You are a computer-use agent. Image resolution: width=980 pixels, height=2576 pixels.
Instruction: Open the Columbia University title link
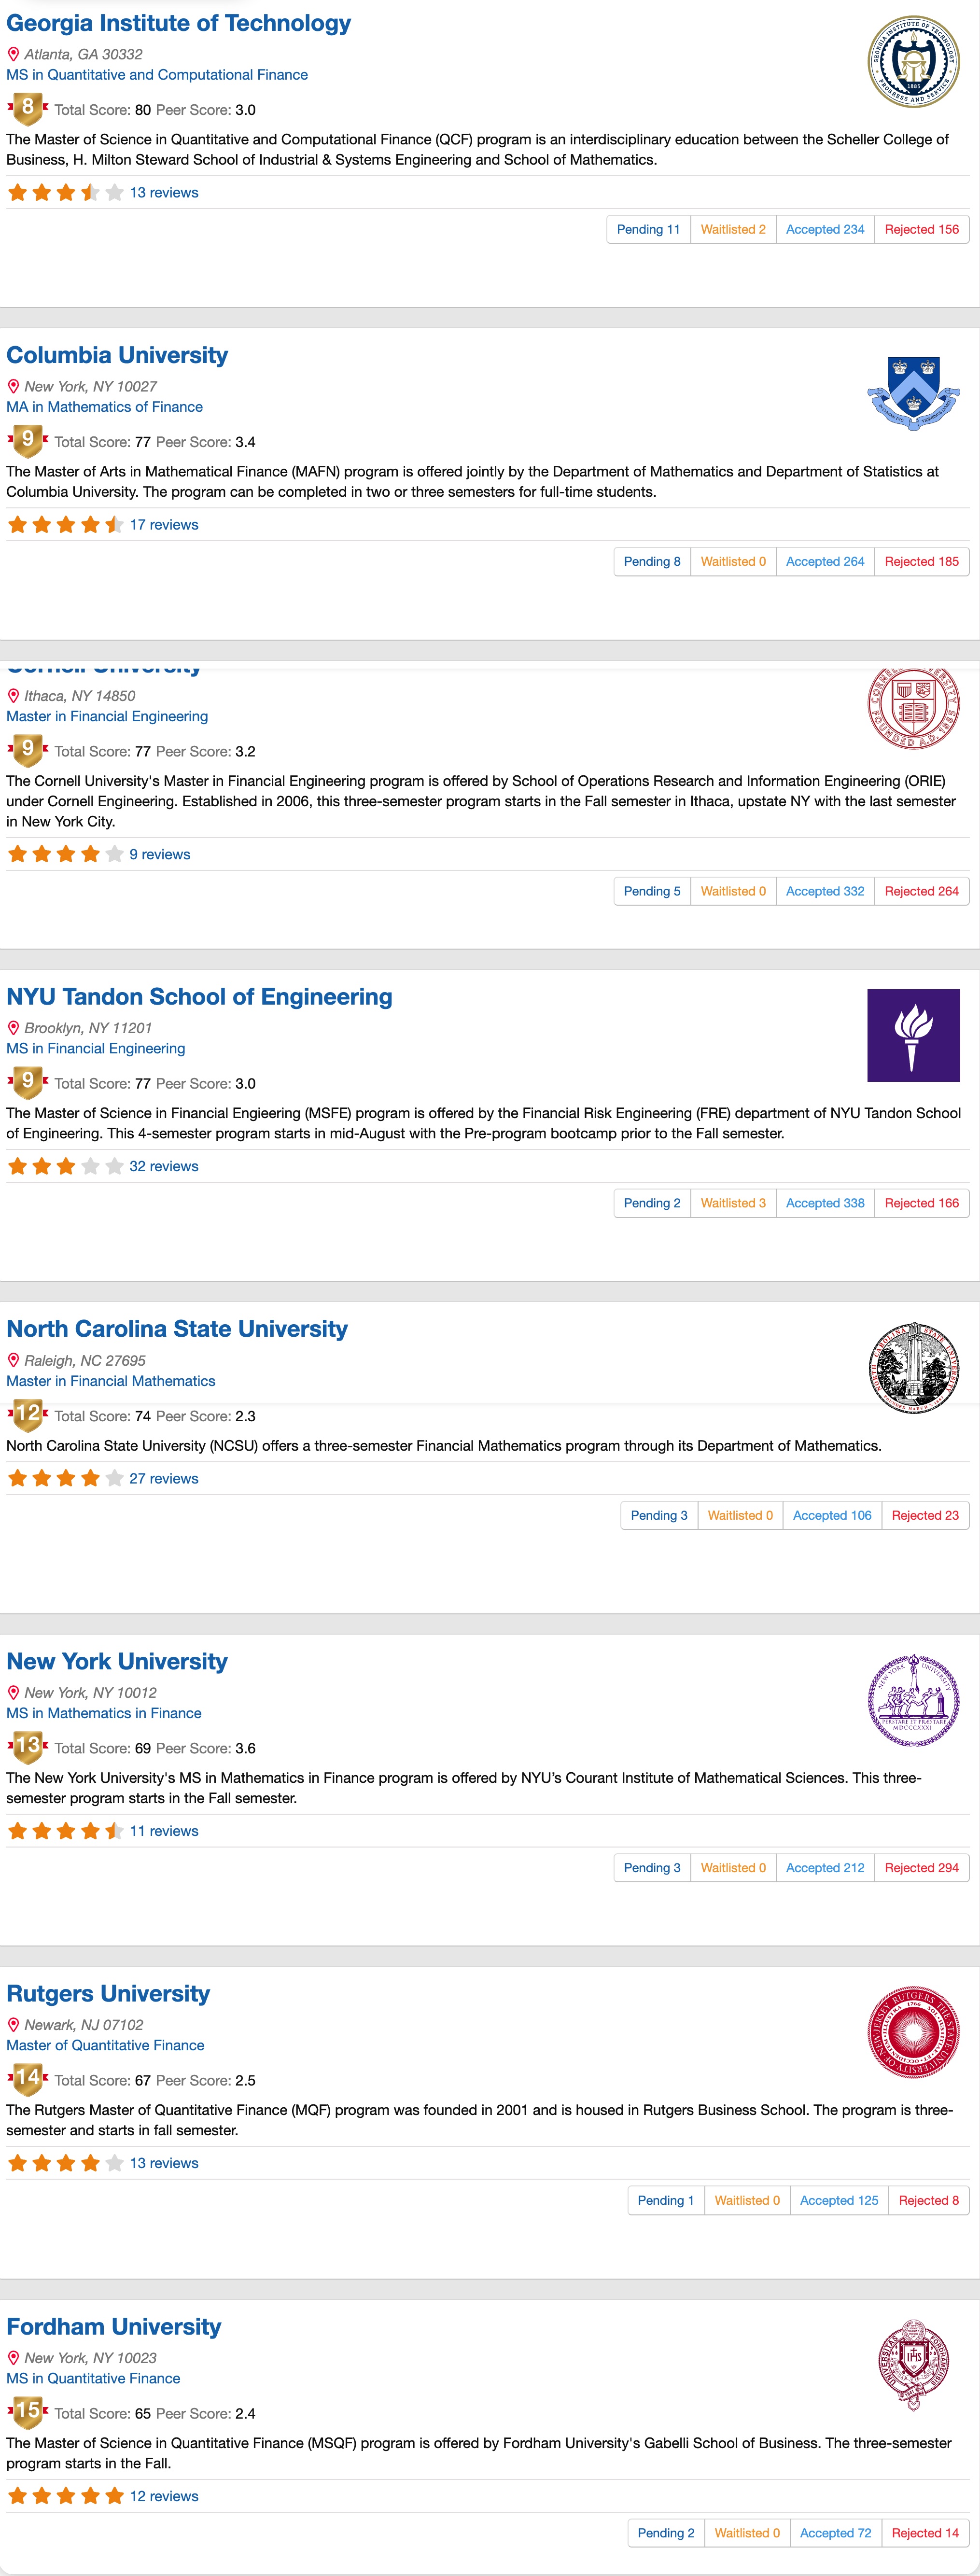[117, 355]
